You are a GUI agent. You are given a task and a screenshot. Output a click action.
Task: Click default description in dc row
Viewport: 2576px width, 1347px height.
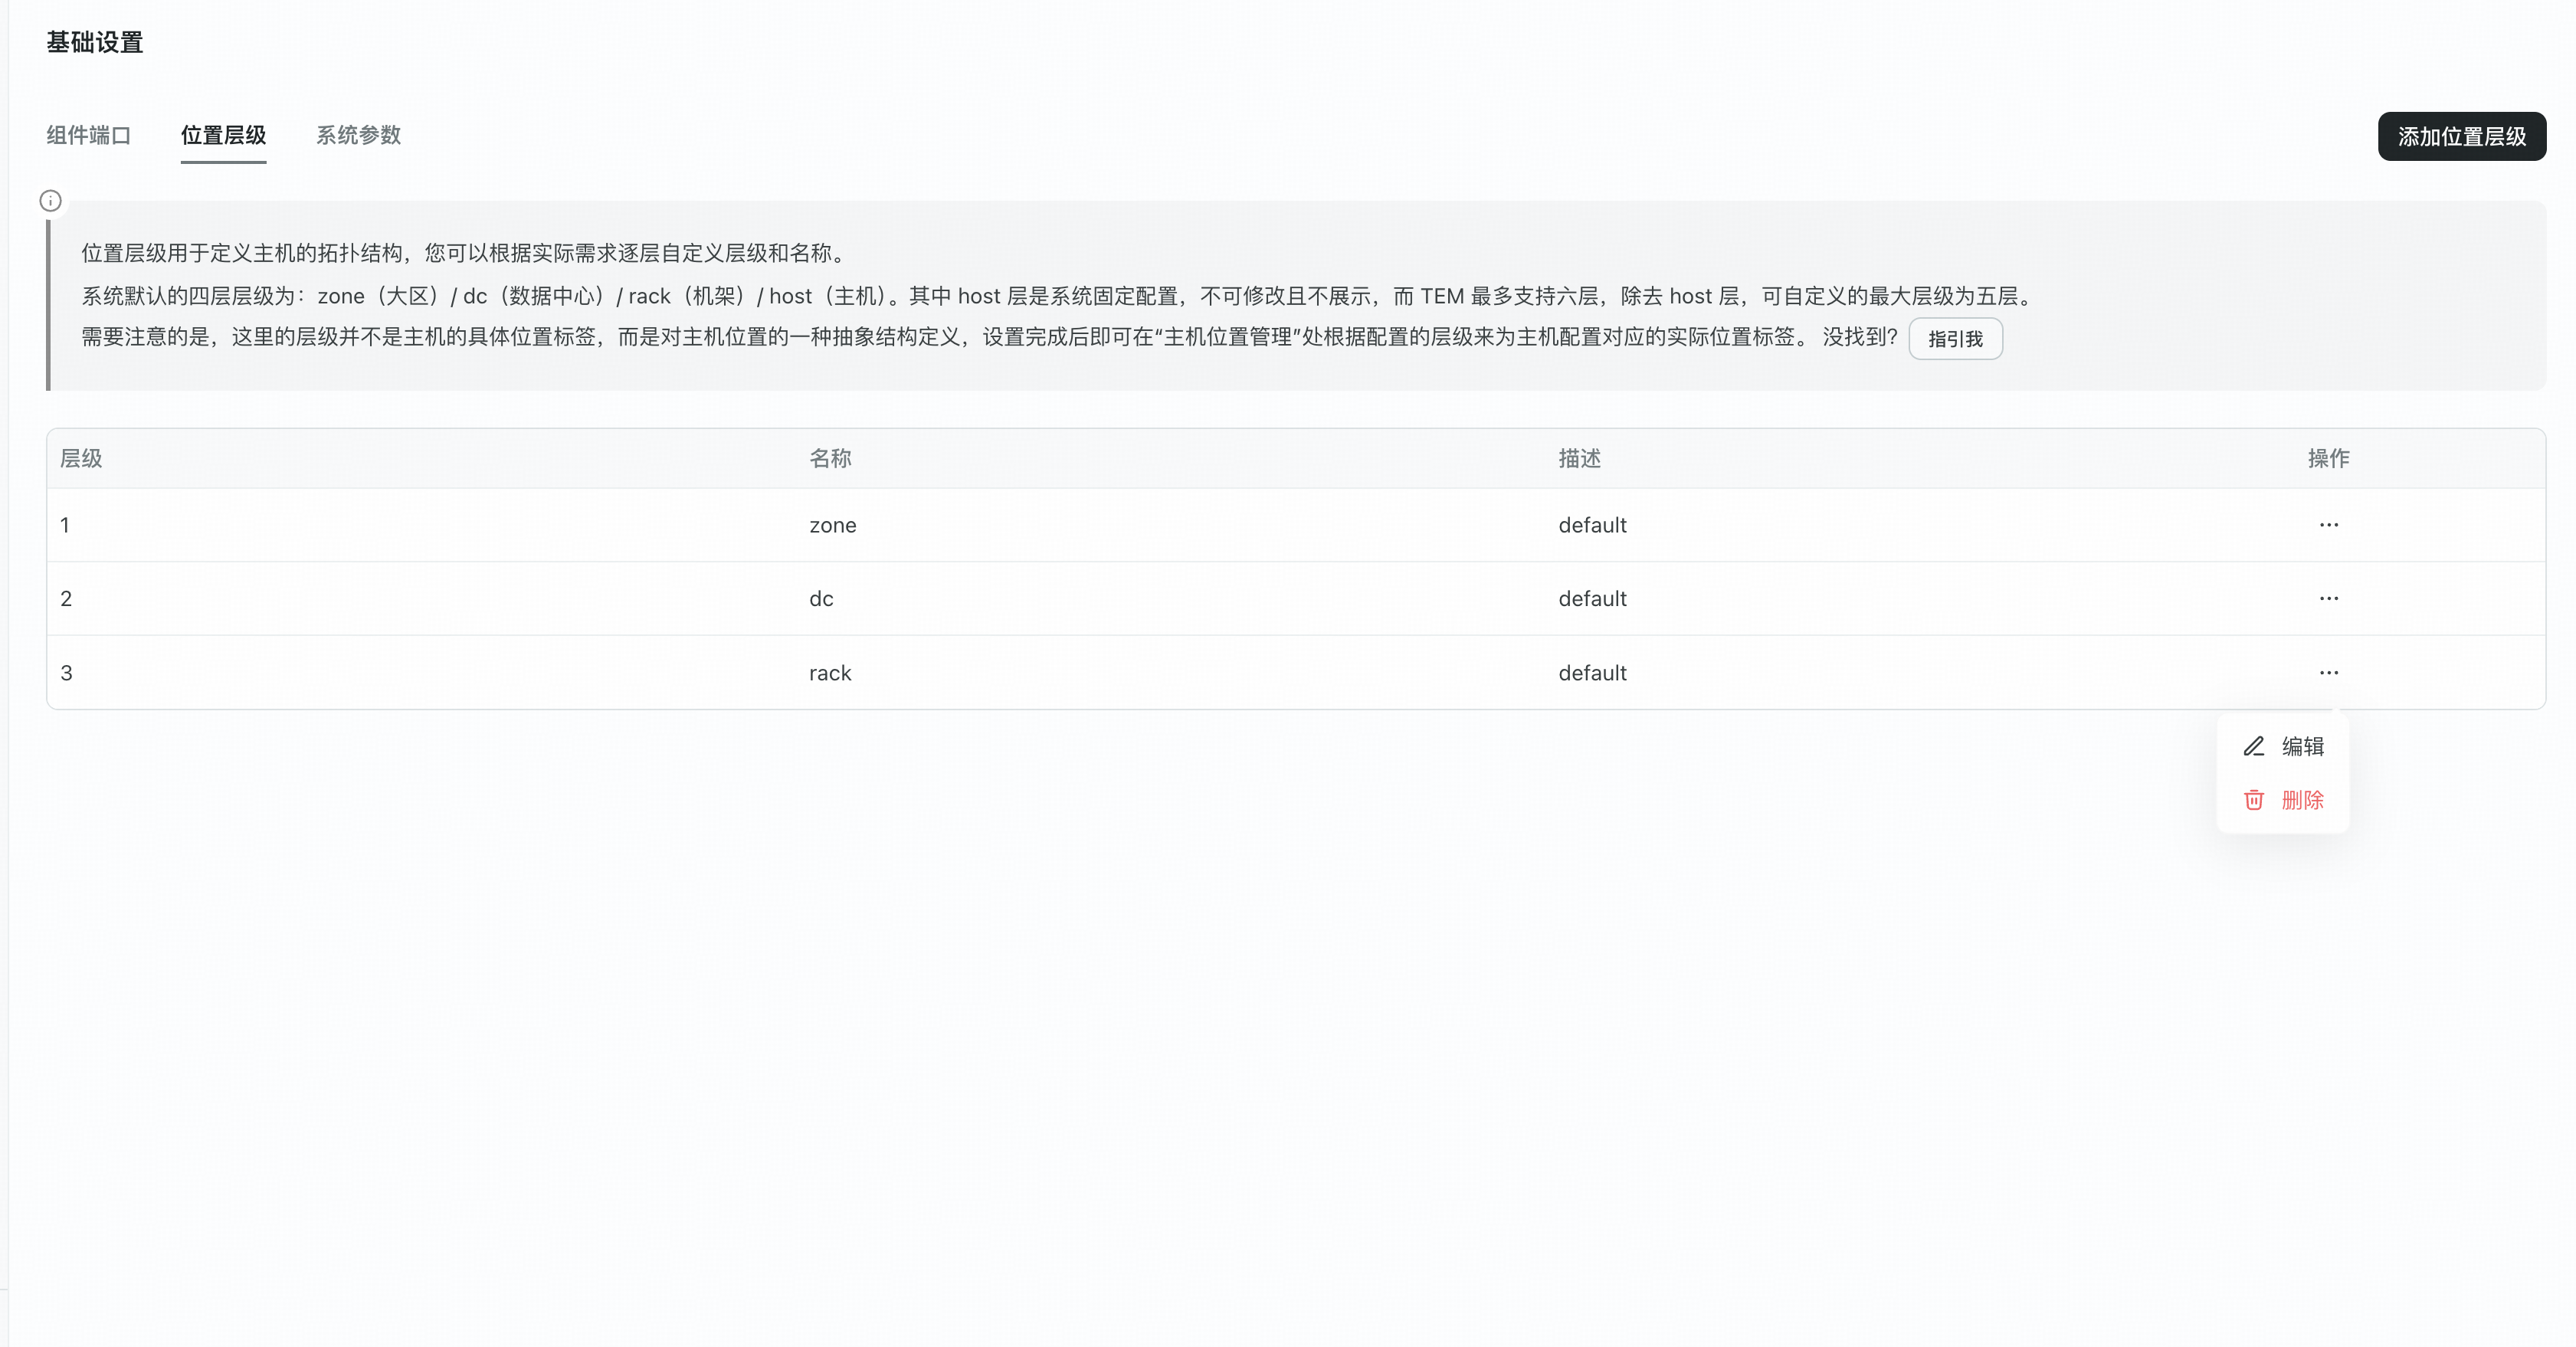pos(1592,599)
